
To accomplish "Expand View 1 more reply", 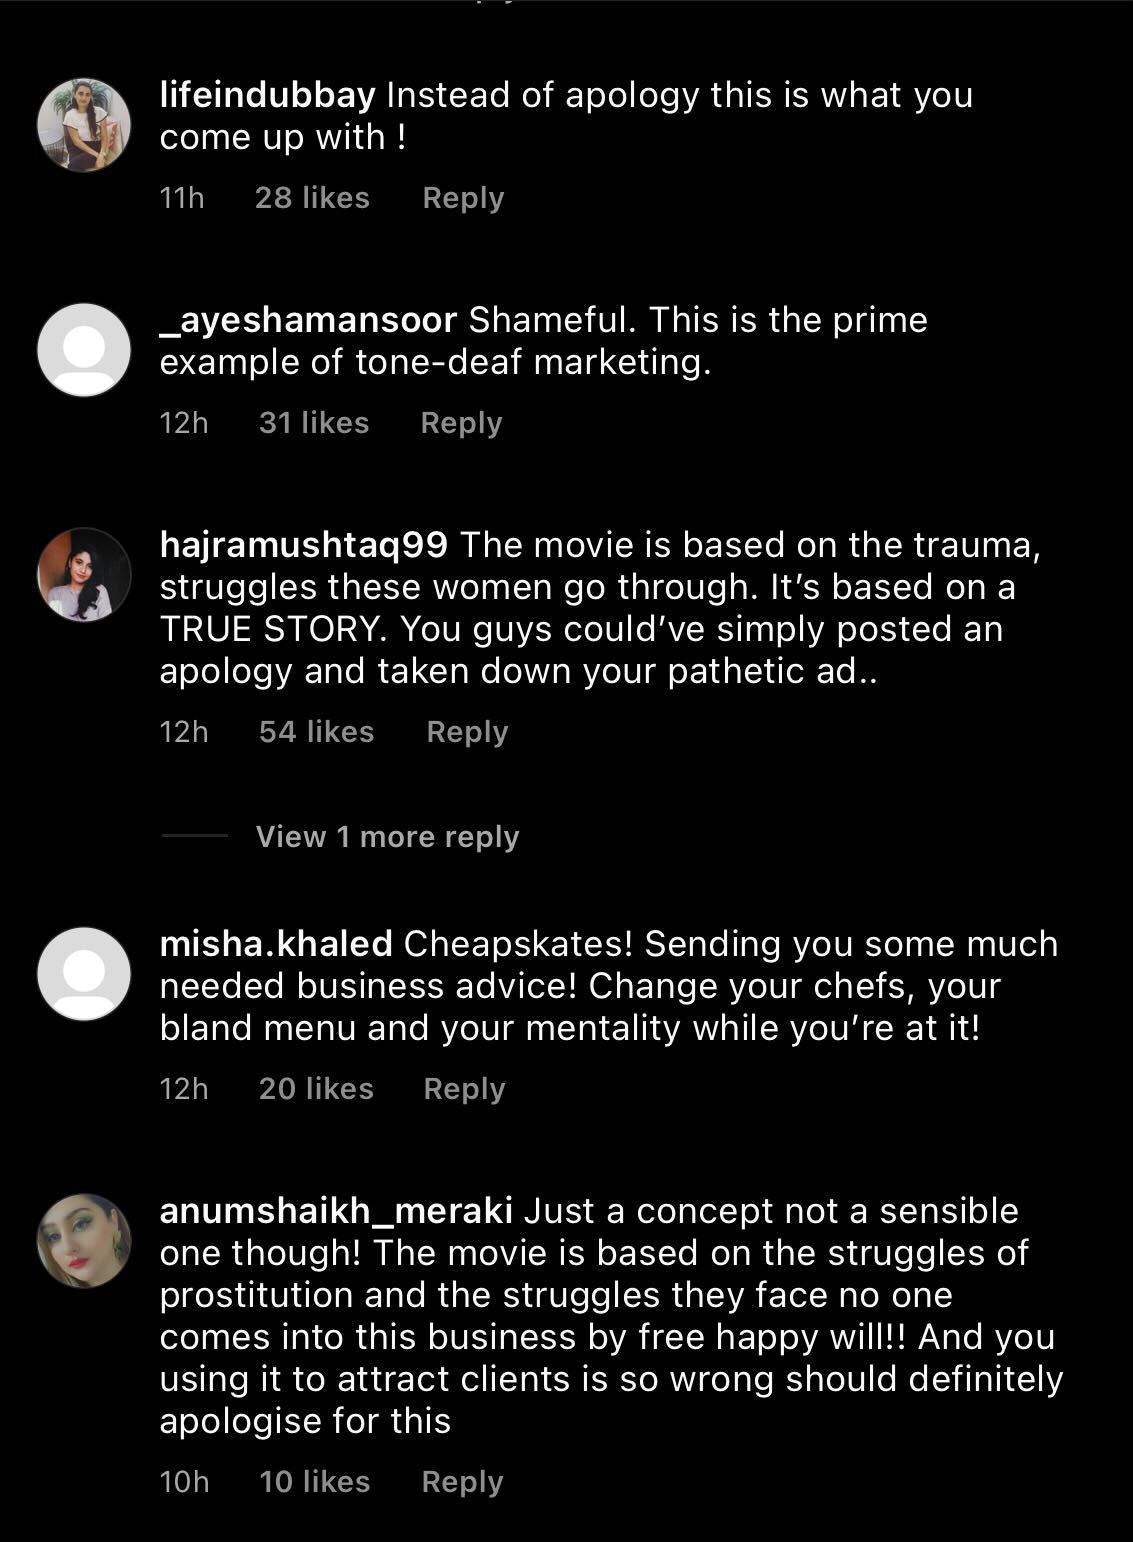I will 387,836.
